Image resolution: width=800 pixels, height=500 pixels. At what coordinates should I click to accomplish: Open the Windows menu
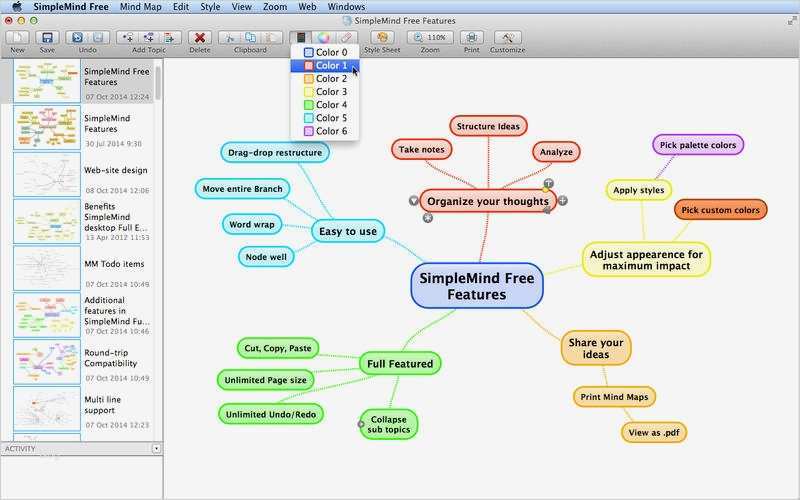click(x=346, y=7)
